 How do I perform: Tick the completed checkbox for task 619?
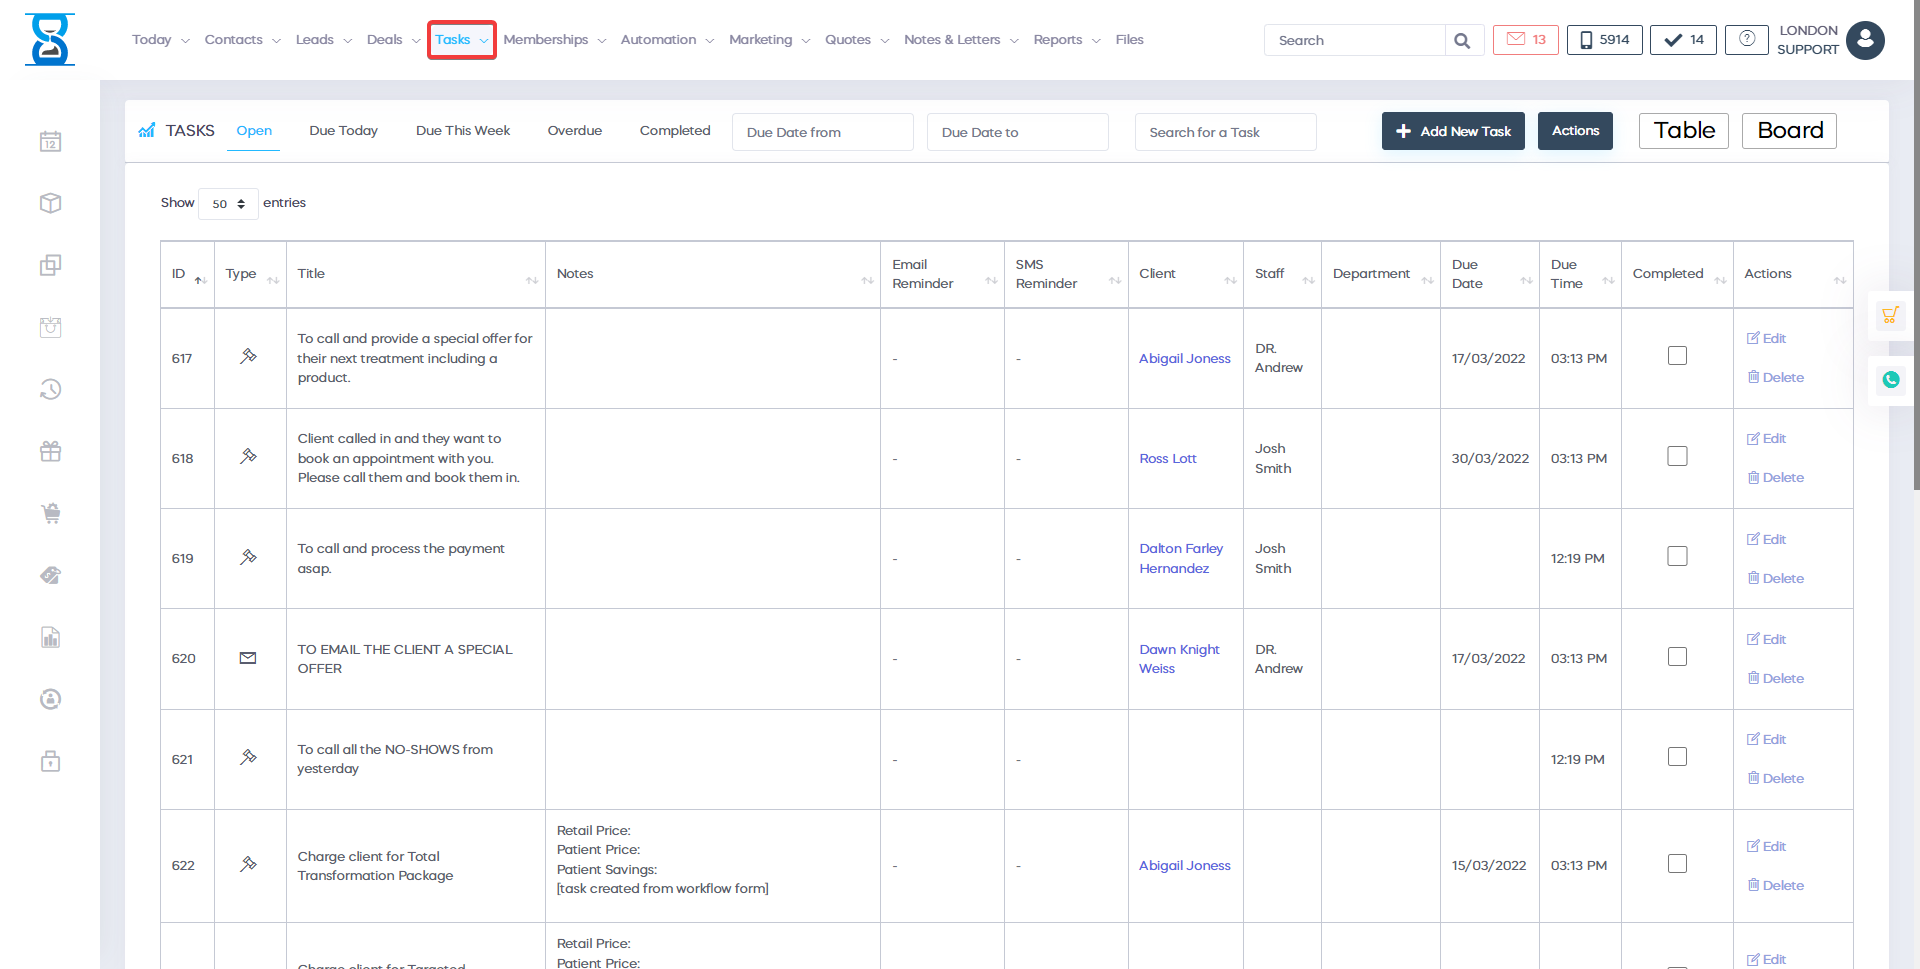[1677, 556]
